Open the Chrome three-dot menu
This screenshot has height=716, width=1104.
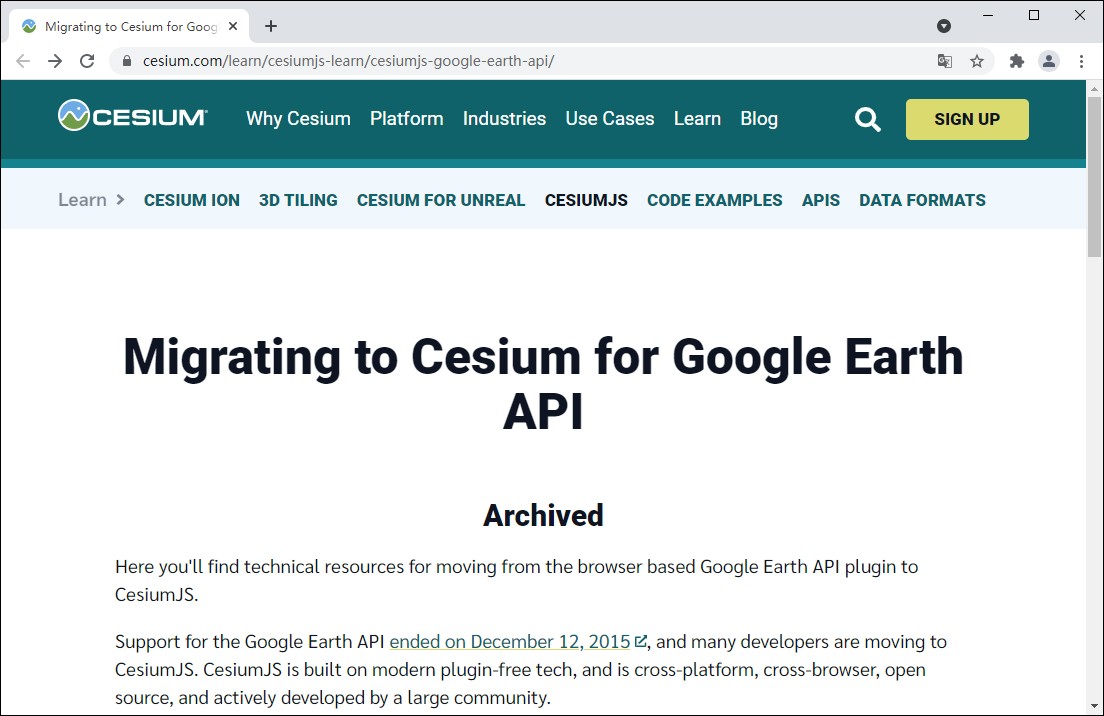[1081, 60]
